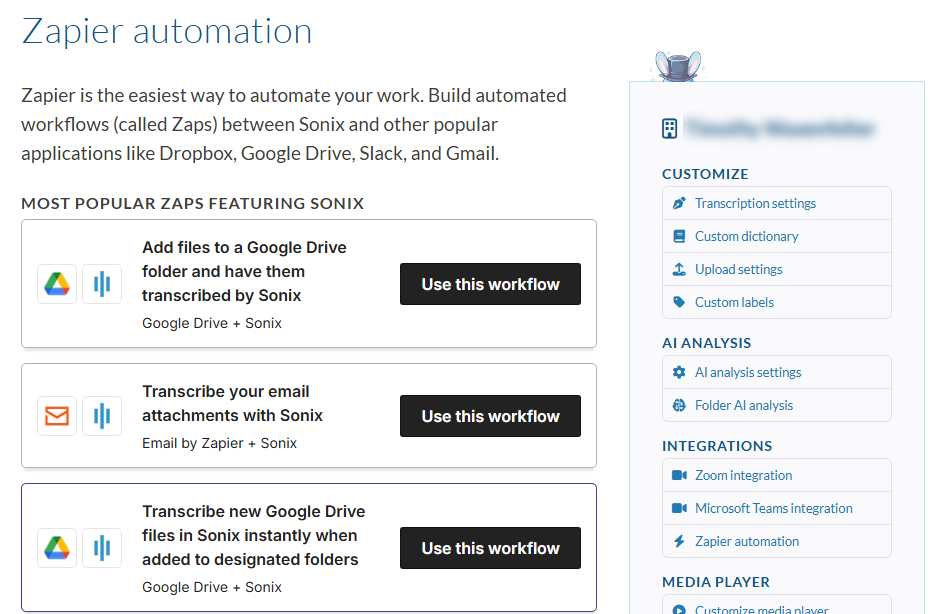The height and width of the screenshot is (614, 934).
Task: Open Transcription settings link
Action: click(x=755, y=204)
